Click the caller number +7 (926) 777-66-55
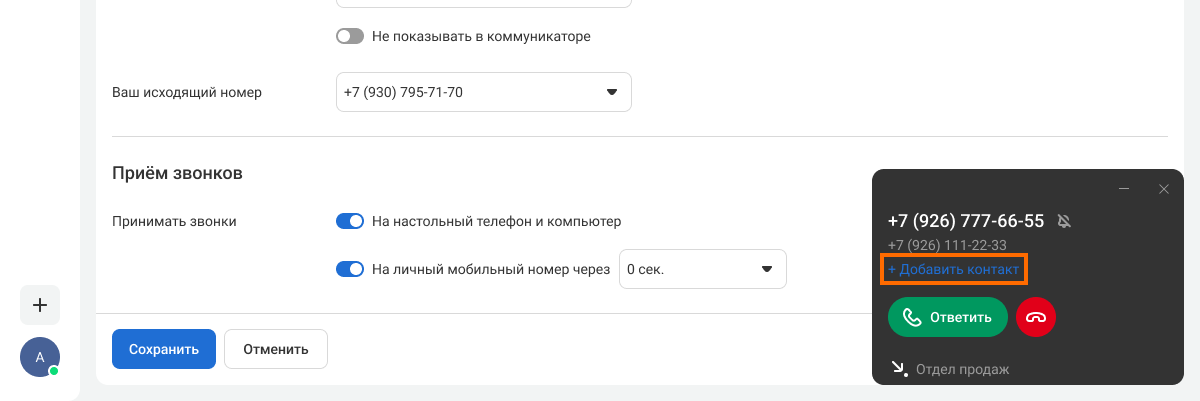Image resolution: width=1200 pixels, height=401 pixels. pyautogui.click(x=966, y=221)
